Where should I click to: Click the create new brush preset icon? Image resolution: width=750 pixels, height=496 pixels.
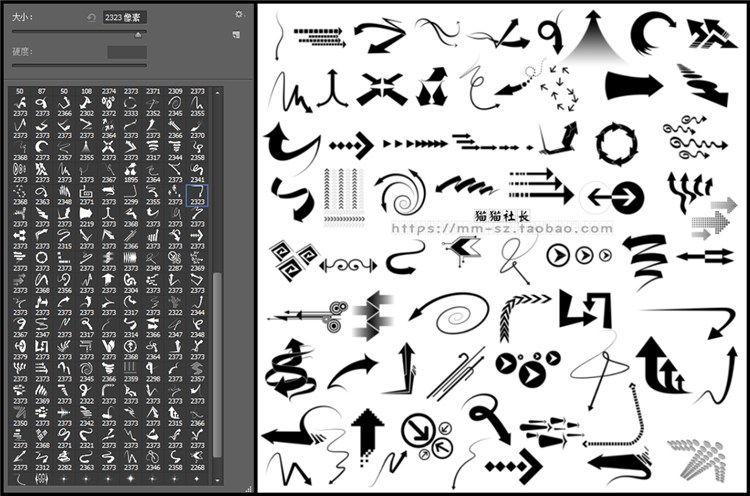(x=234, y=35)
